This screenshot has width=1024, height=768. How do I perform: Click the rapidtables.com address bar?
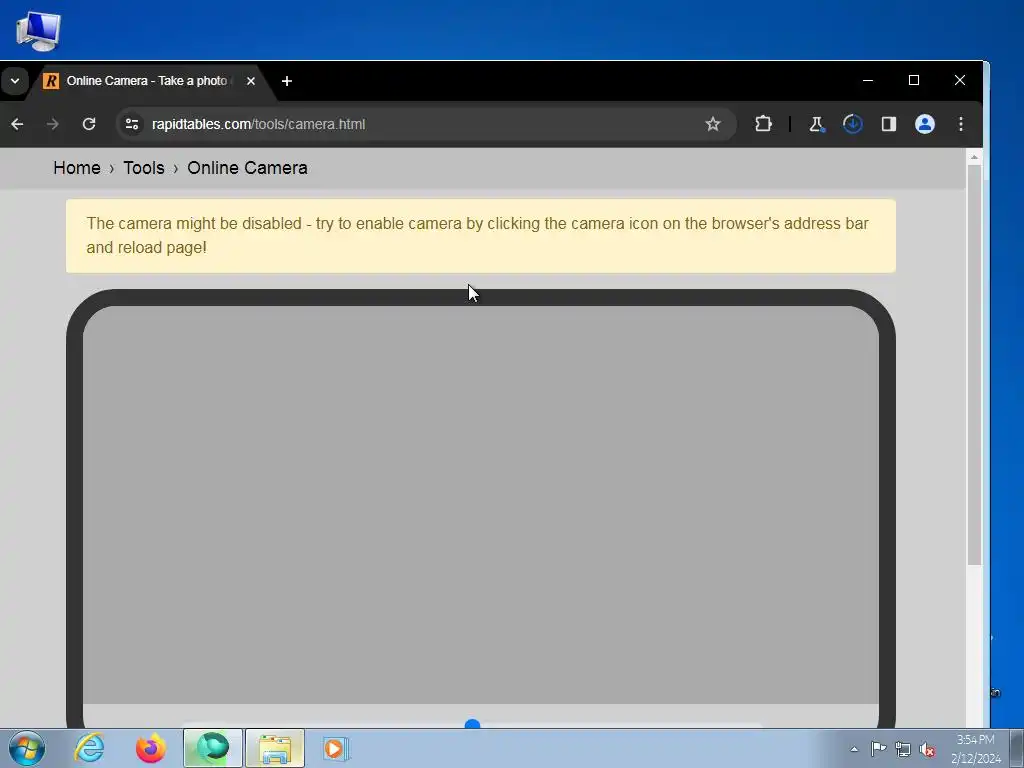426,124
